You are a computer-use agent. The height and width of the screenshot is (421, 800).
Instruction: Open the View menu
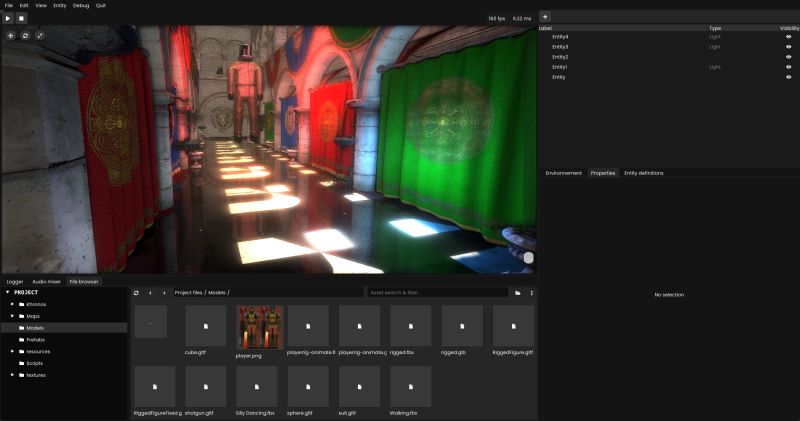coord(41,6)
